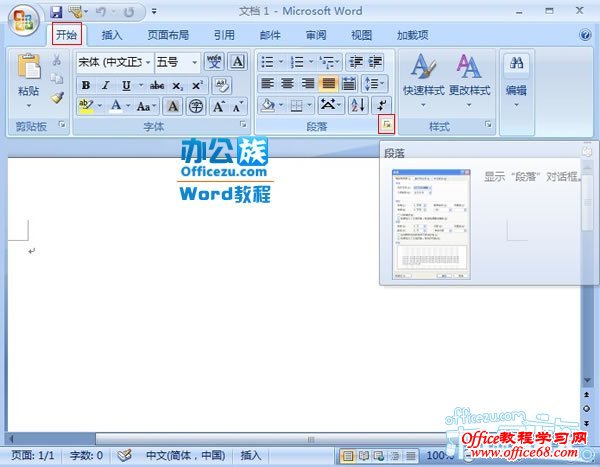This screenshot has height=467, width=600.
Task: Open the font size 五号 dropdown
Action: tap(178, 62)
